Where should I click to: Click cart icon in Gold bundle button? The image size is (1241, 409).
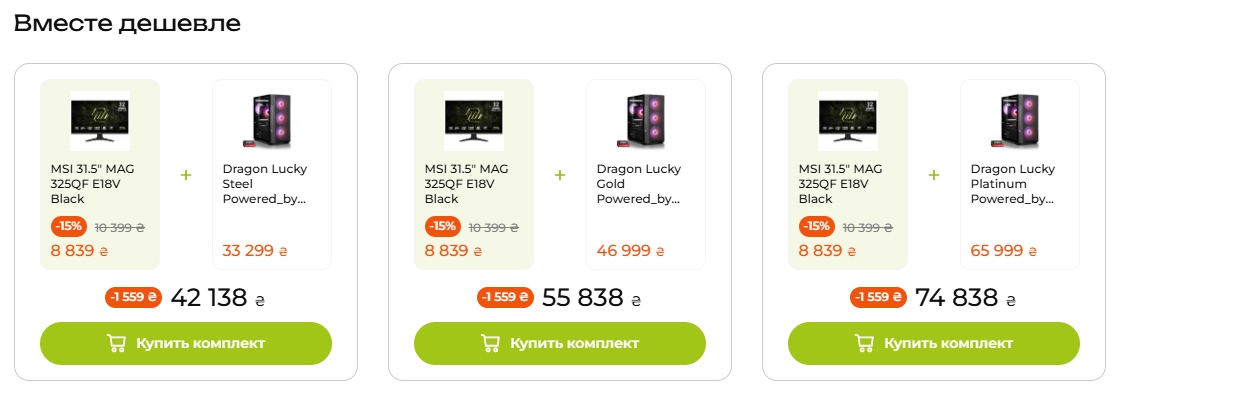[x=490, y=343]
